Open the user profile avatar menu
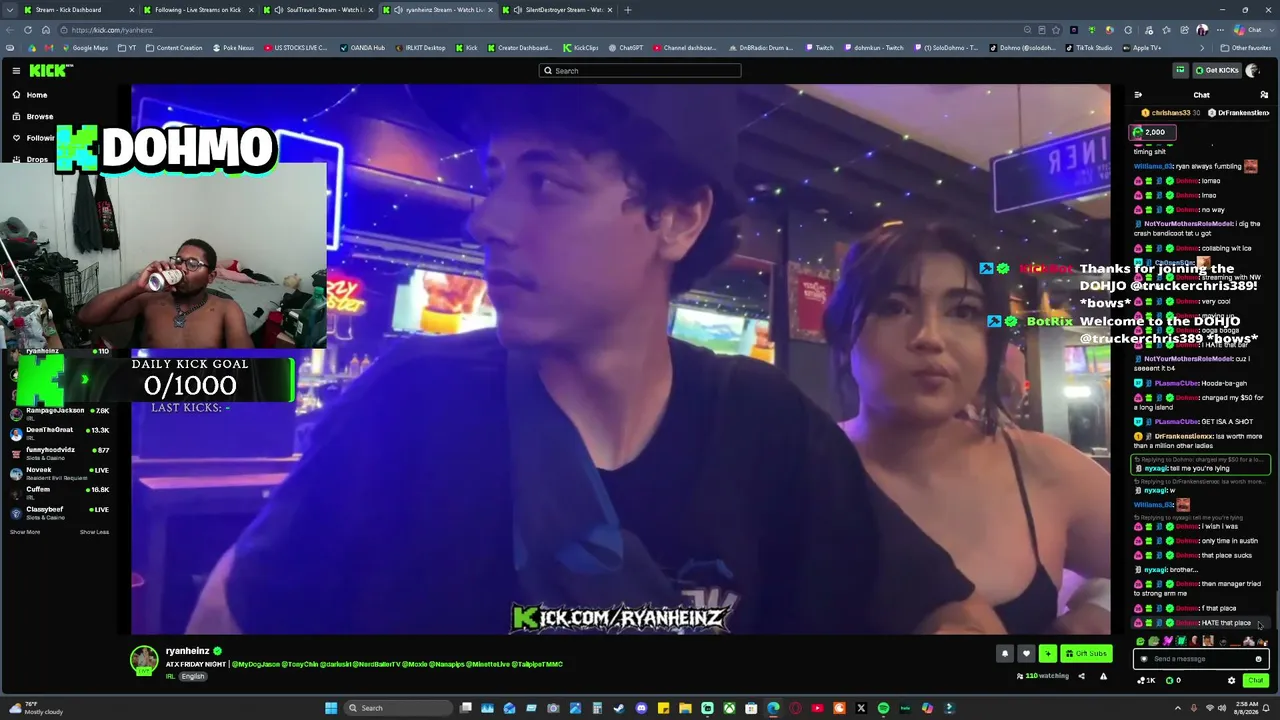 (1253, 70)
